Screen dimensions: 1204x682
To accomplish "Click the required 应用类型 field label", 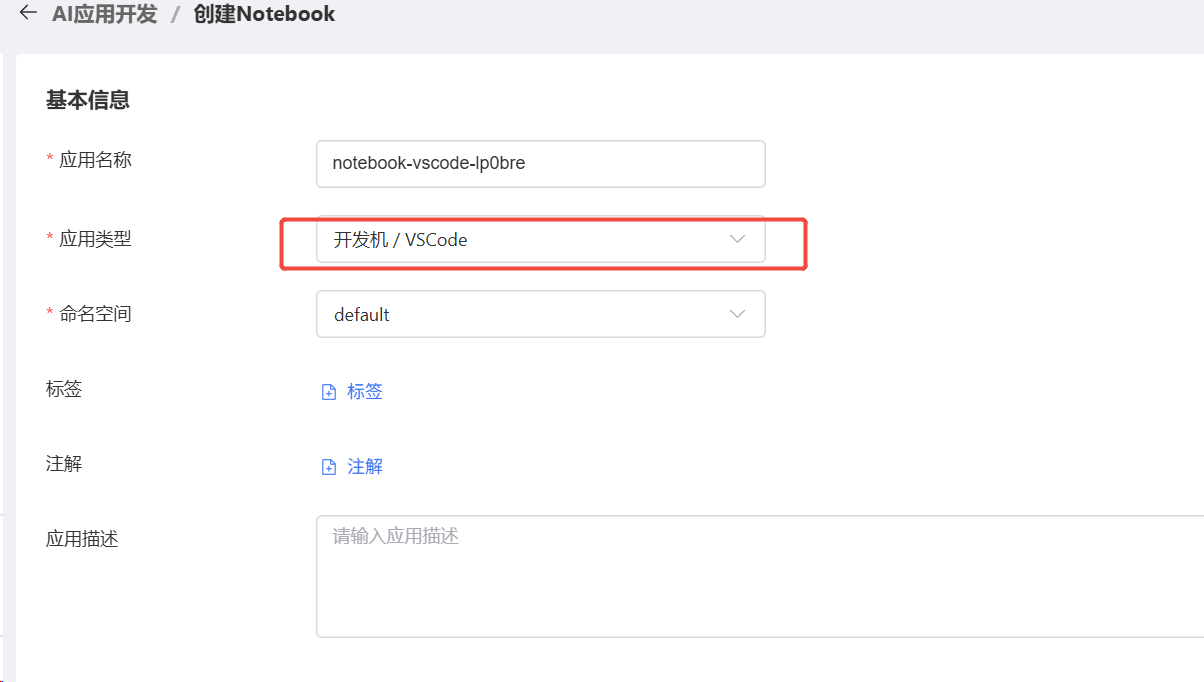I will pyautogui.click(x=95, y=239).
